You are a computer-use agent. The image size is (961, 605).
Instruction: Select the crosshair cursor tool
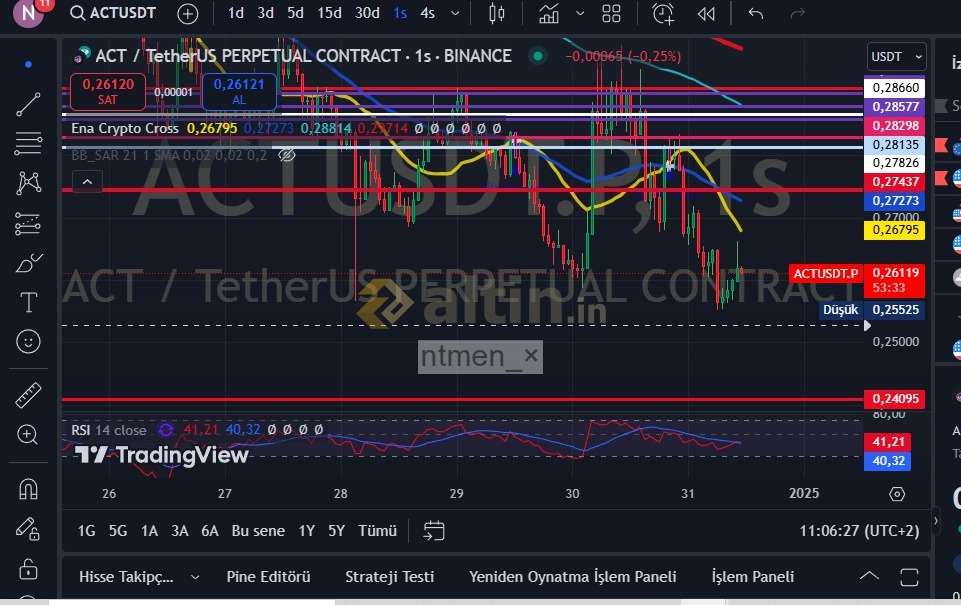tap(28, 64)
